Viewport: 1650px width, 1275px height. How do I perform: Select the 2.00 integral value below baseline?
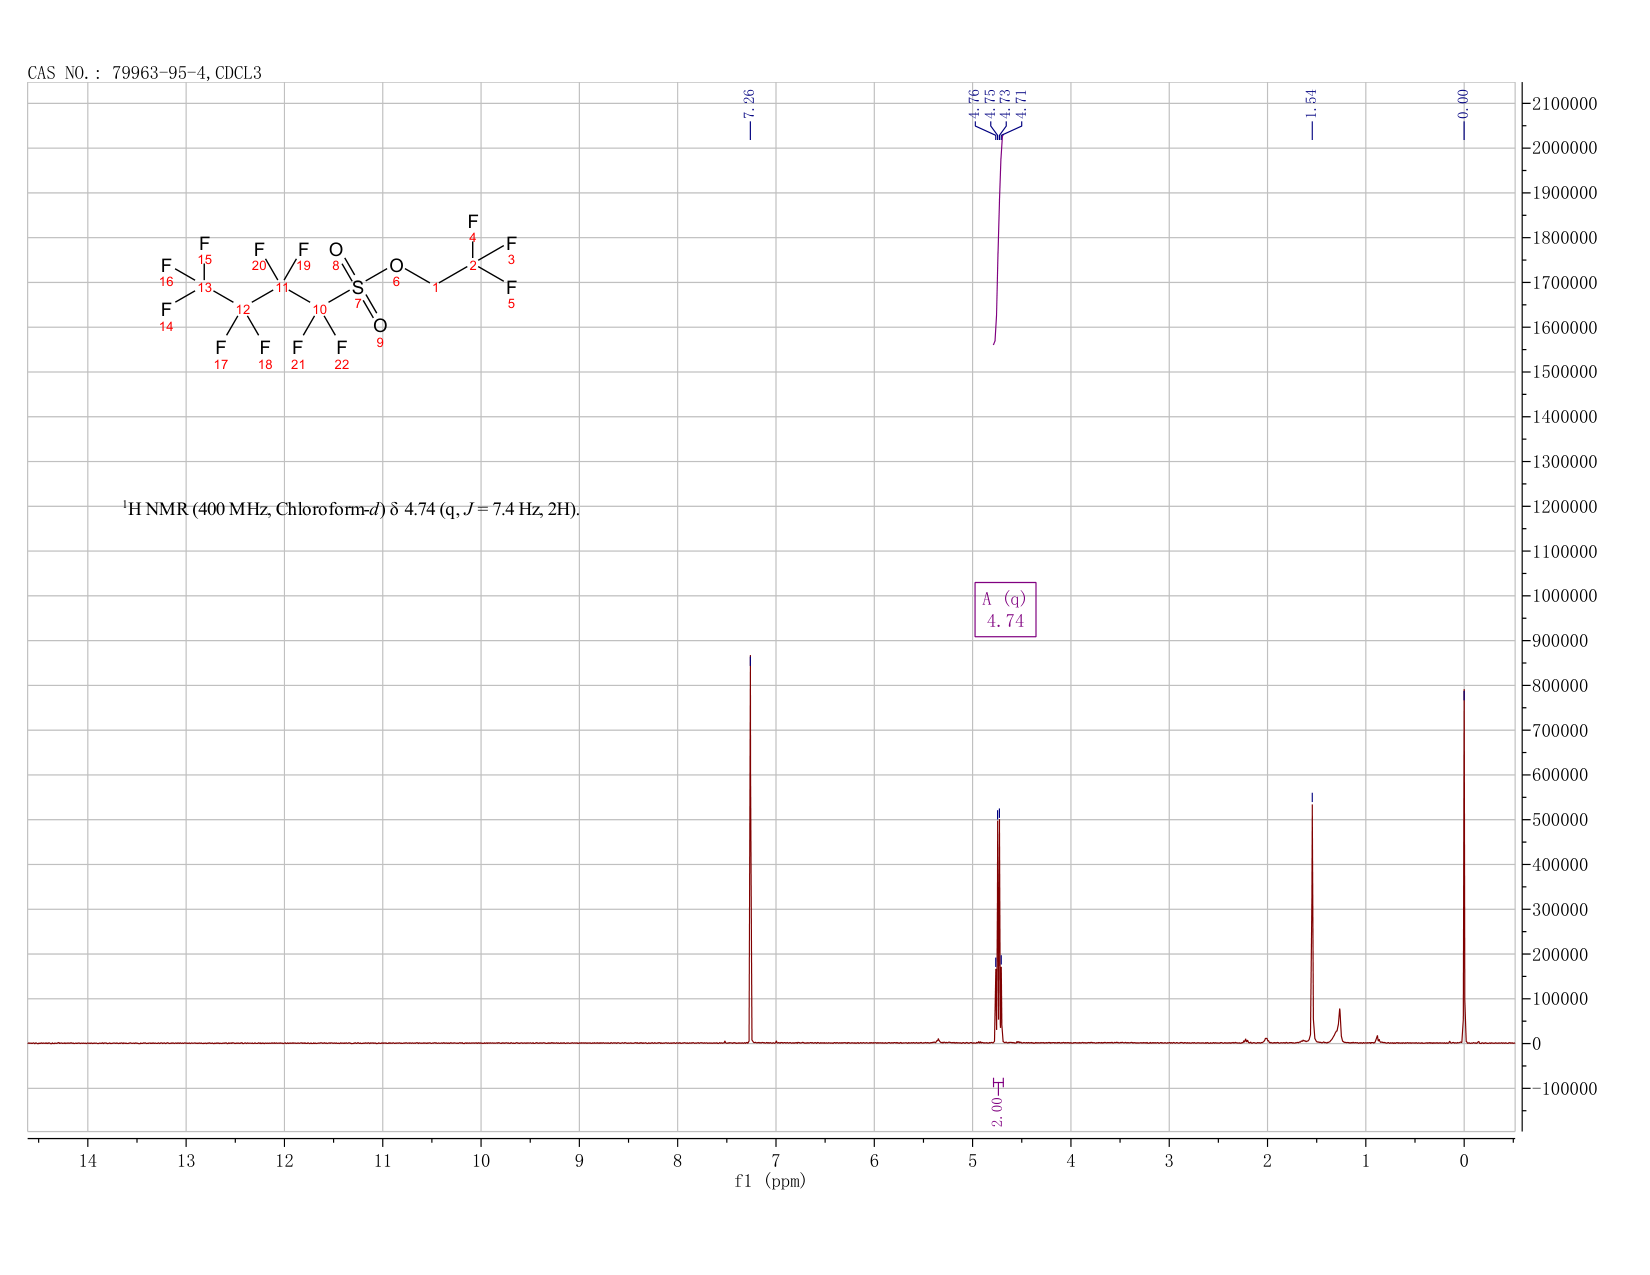click(997, 1110)
